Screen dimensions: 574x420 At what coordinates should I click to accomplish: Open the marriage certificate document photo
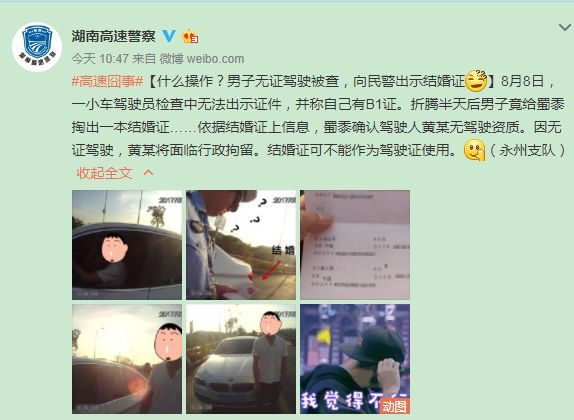coord(355,245)
